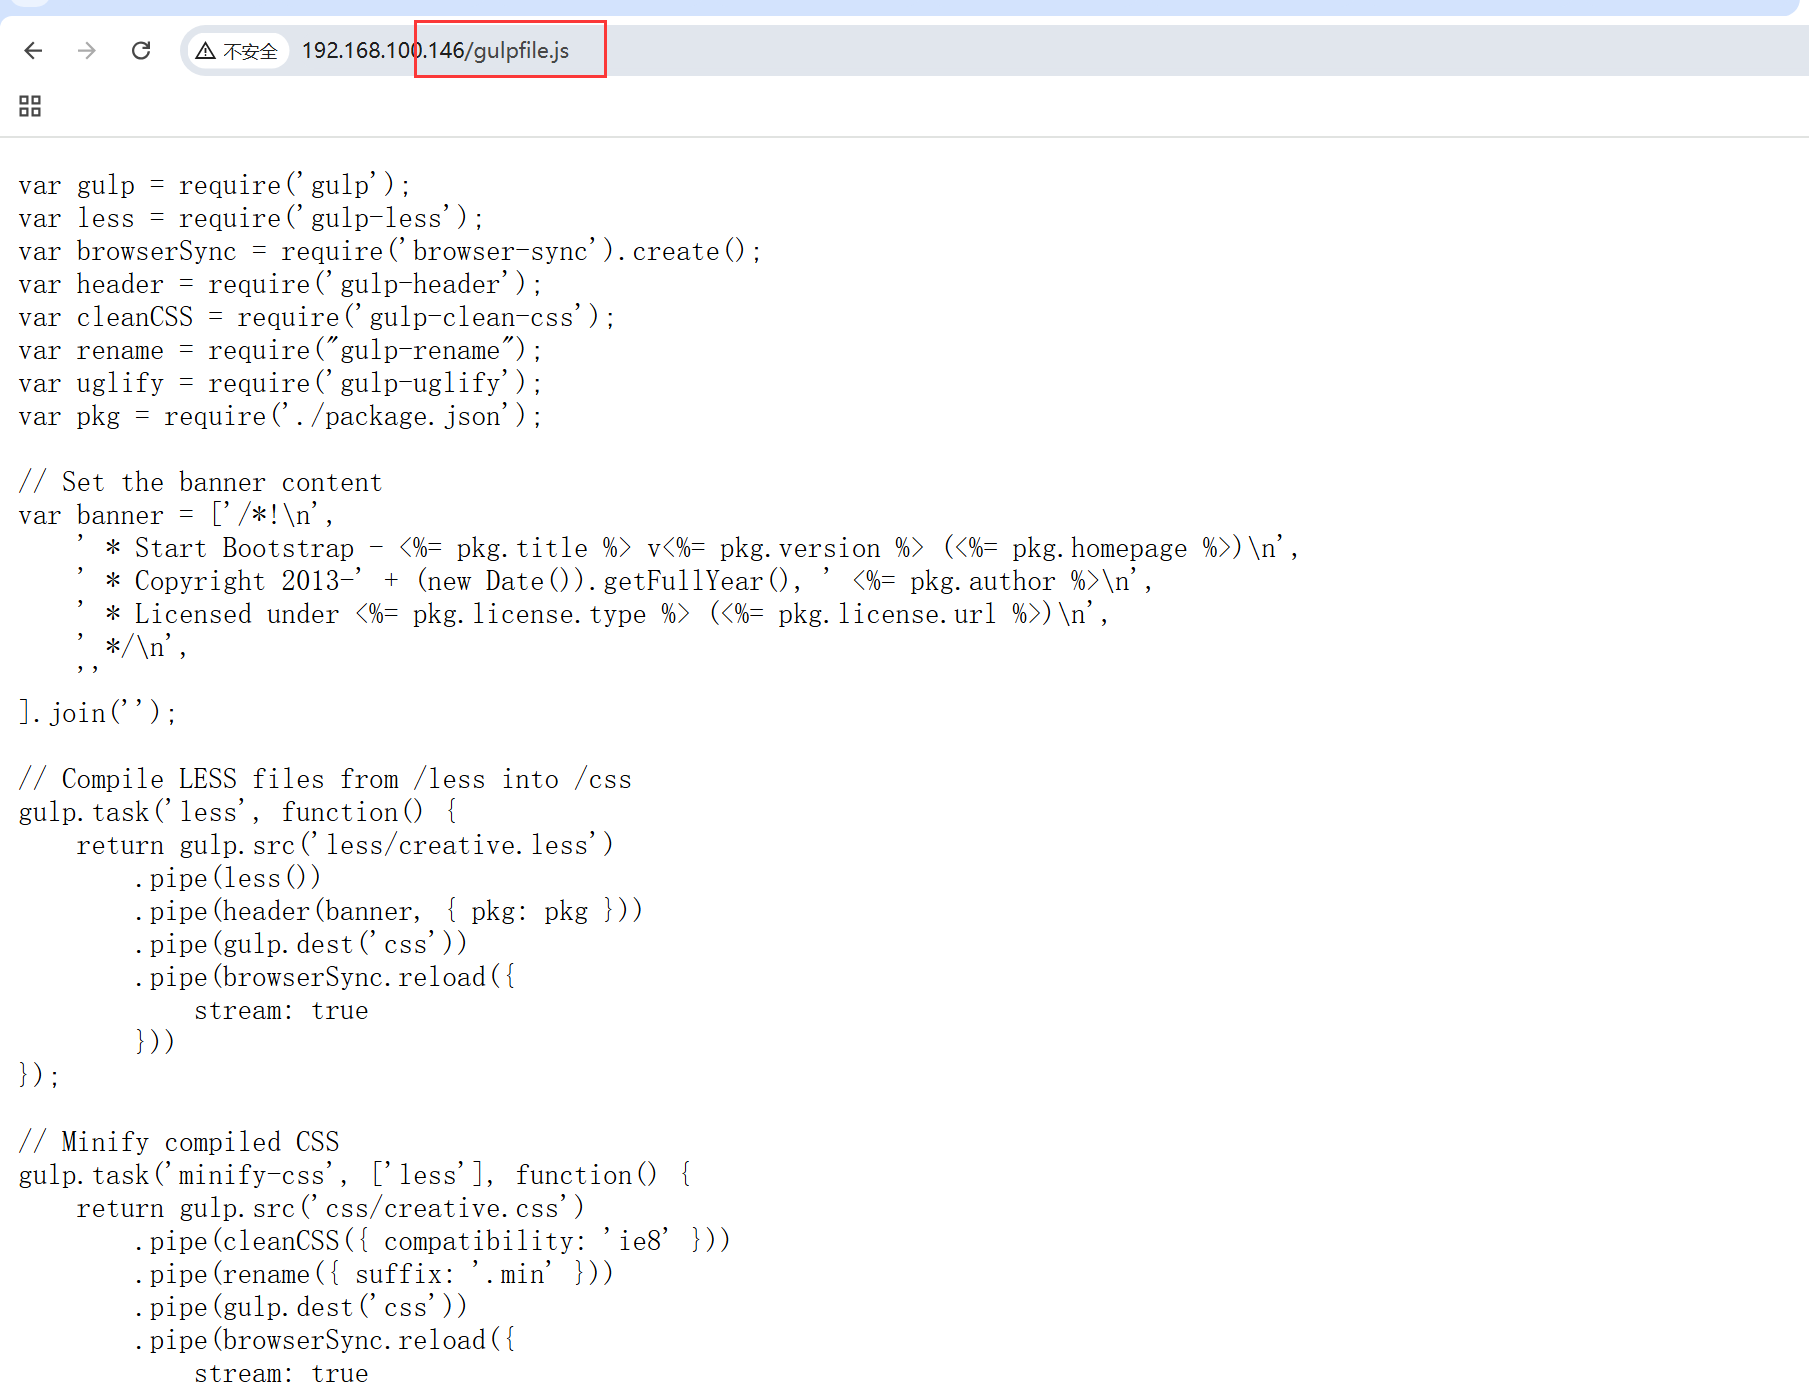The image size is (1809, 1386).
Task: Click the browserSync require line
Action: [390, 251]
